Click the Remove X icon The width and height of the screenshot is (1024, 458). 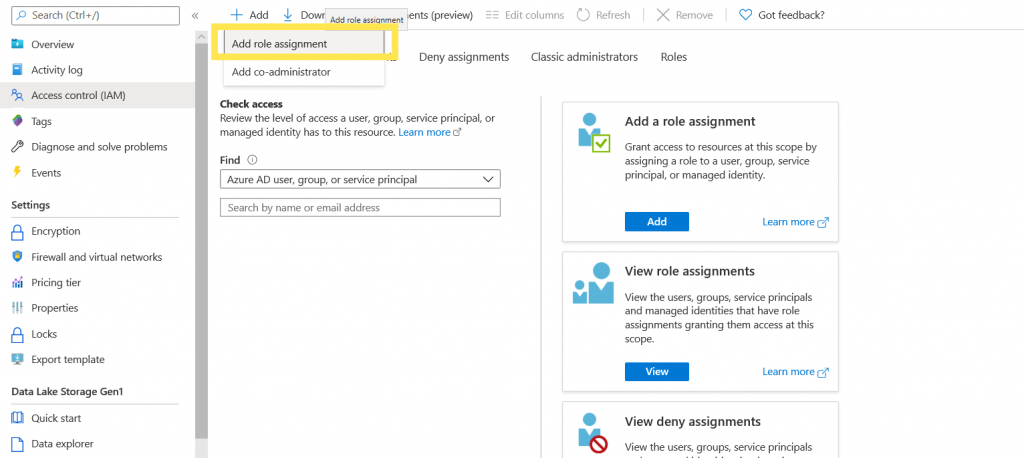click(663, 14)
